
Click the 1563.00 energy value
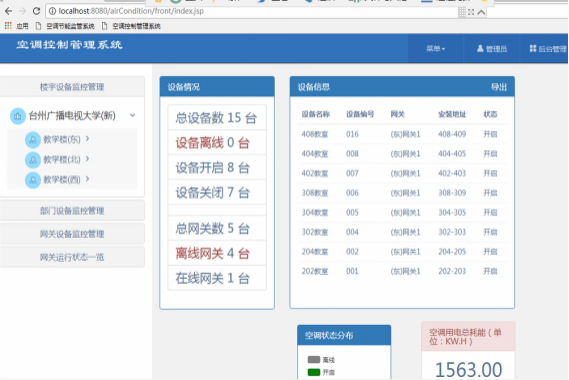click(x=468, y=370)
